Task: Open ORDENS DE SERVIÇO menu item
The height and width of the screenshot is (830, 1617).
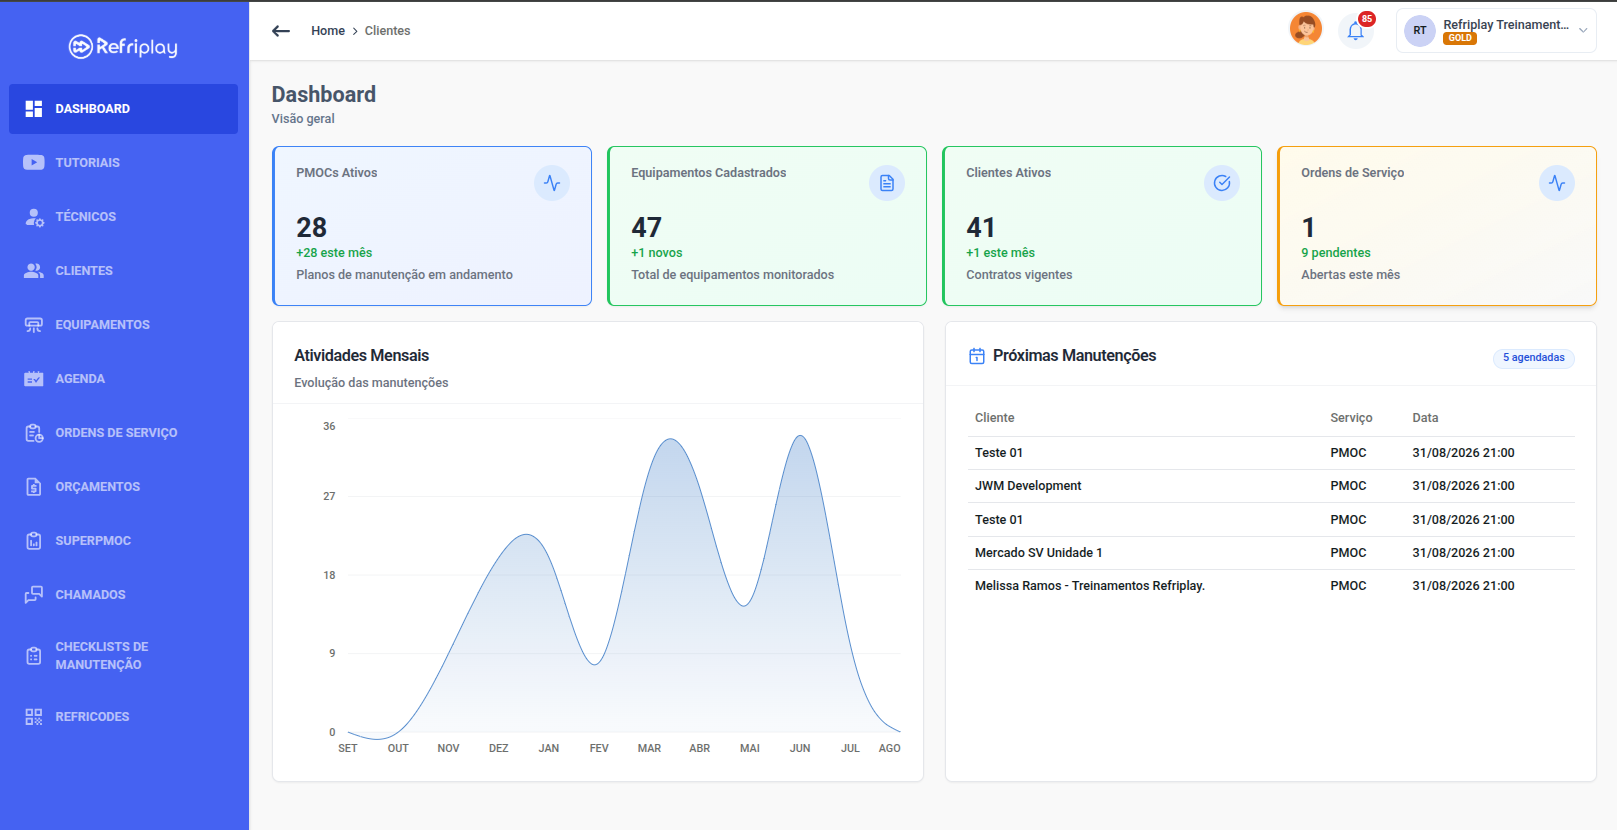Action: [x=123, y=432]
